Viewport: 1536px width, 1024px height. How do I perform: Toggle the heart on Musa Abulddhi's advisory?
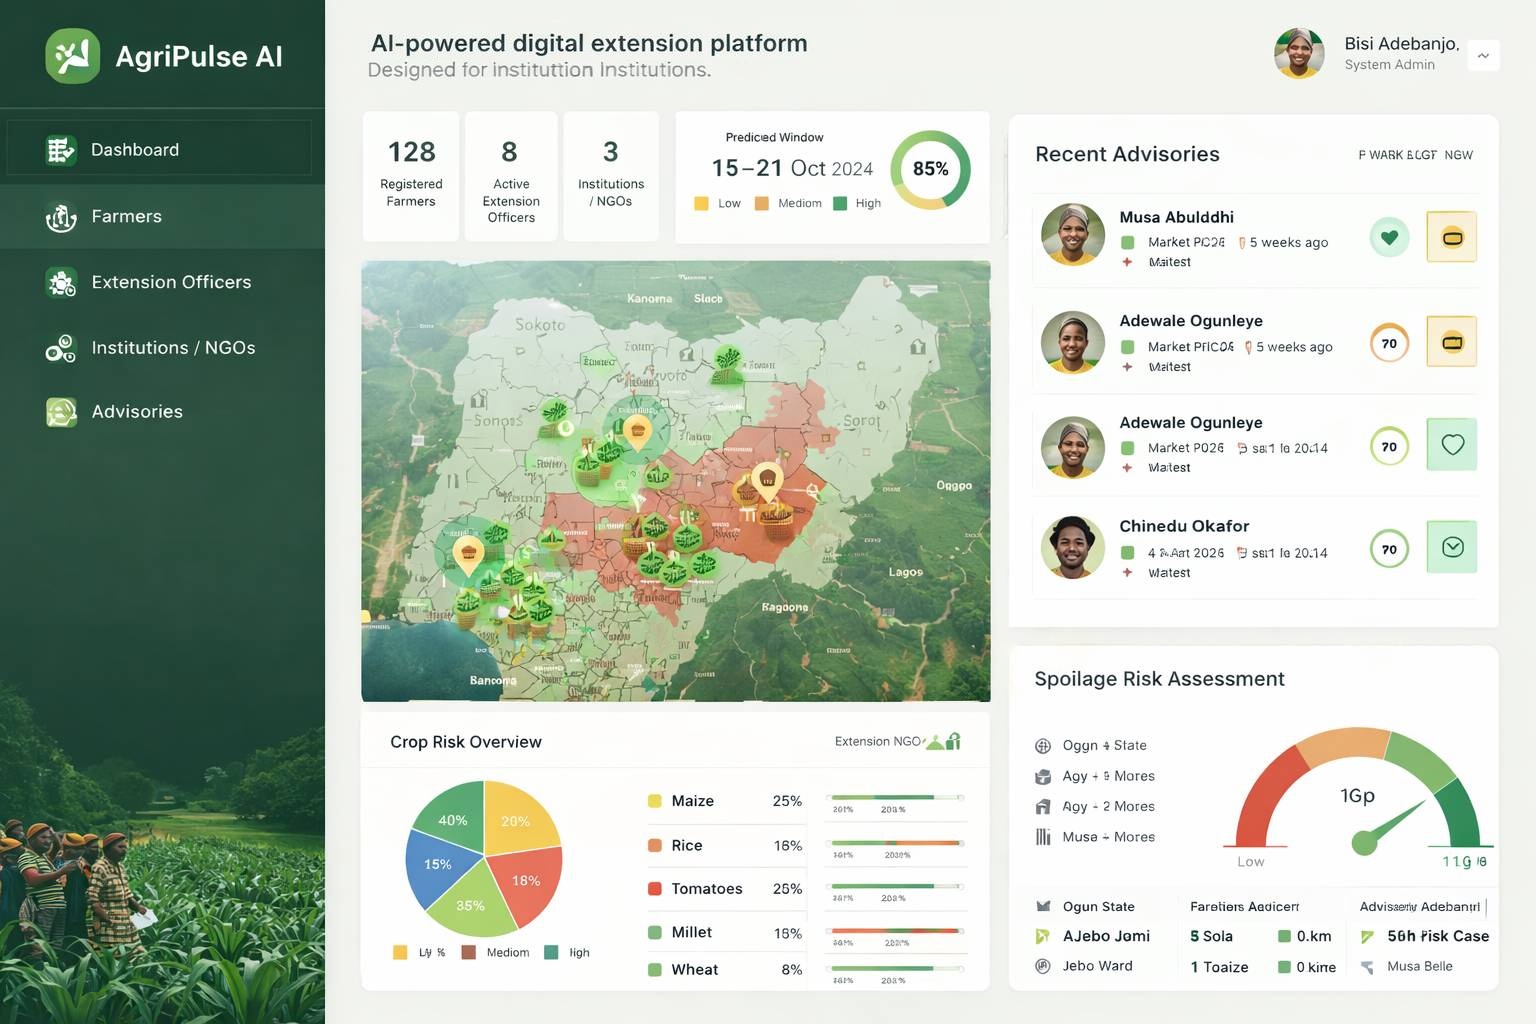[x=1388, y=237]
